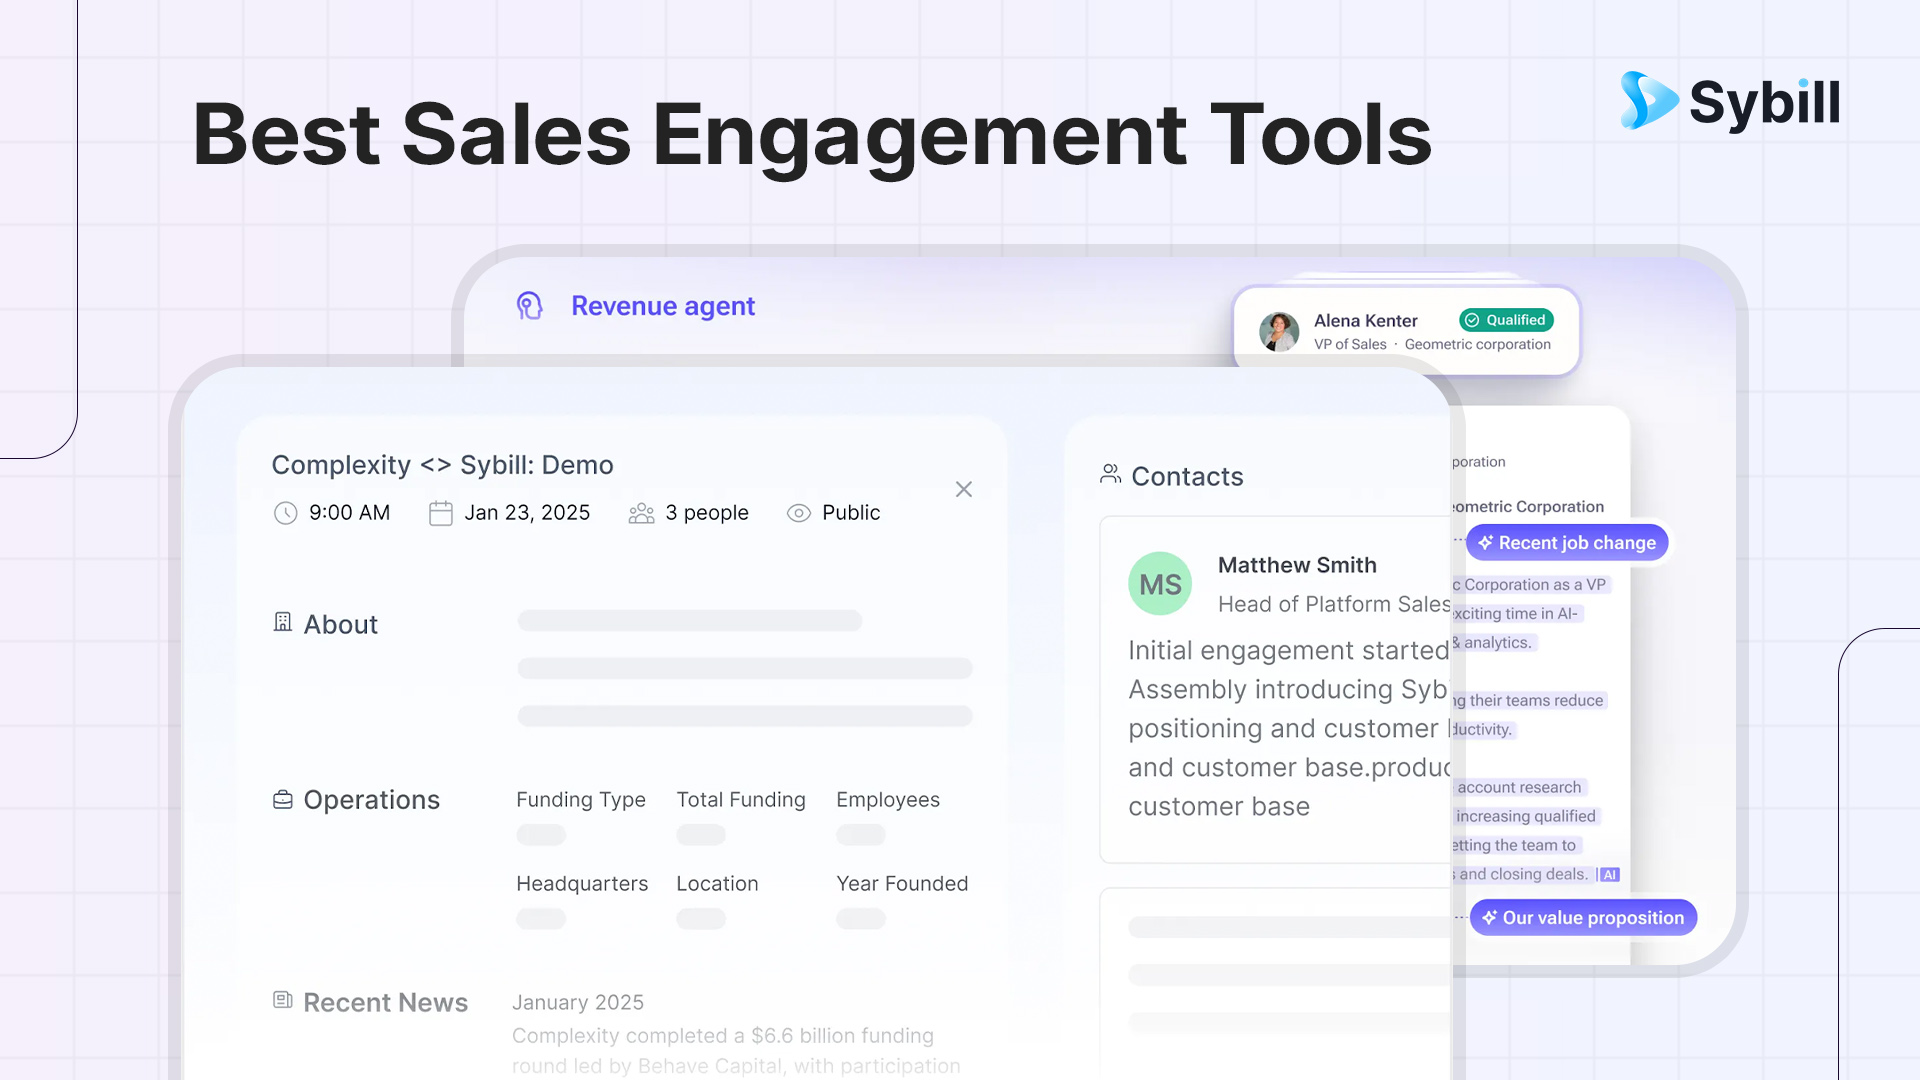Toggle the Public visibility eye icon

[799, 513]
